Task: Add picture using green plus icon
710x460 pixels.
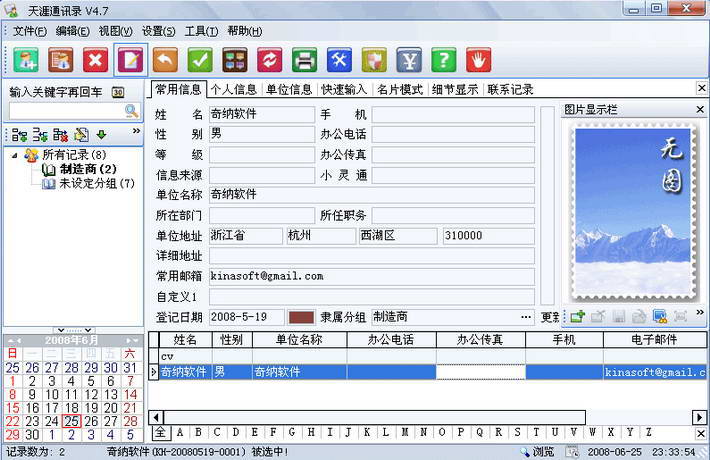Action: [x=577, y=316]
